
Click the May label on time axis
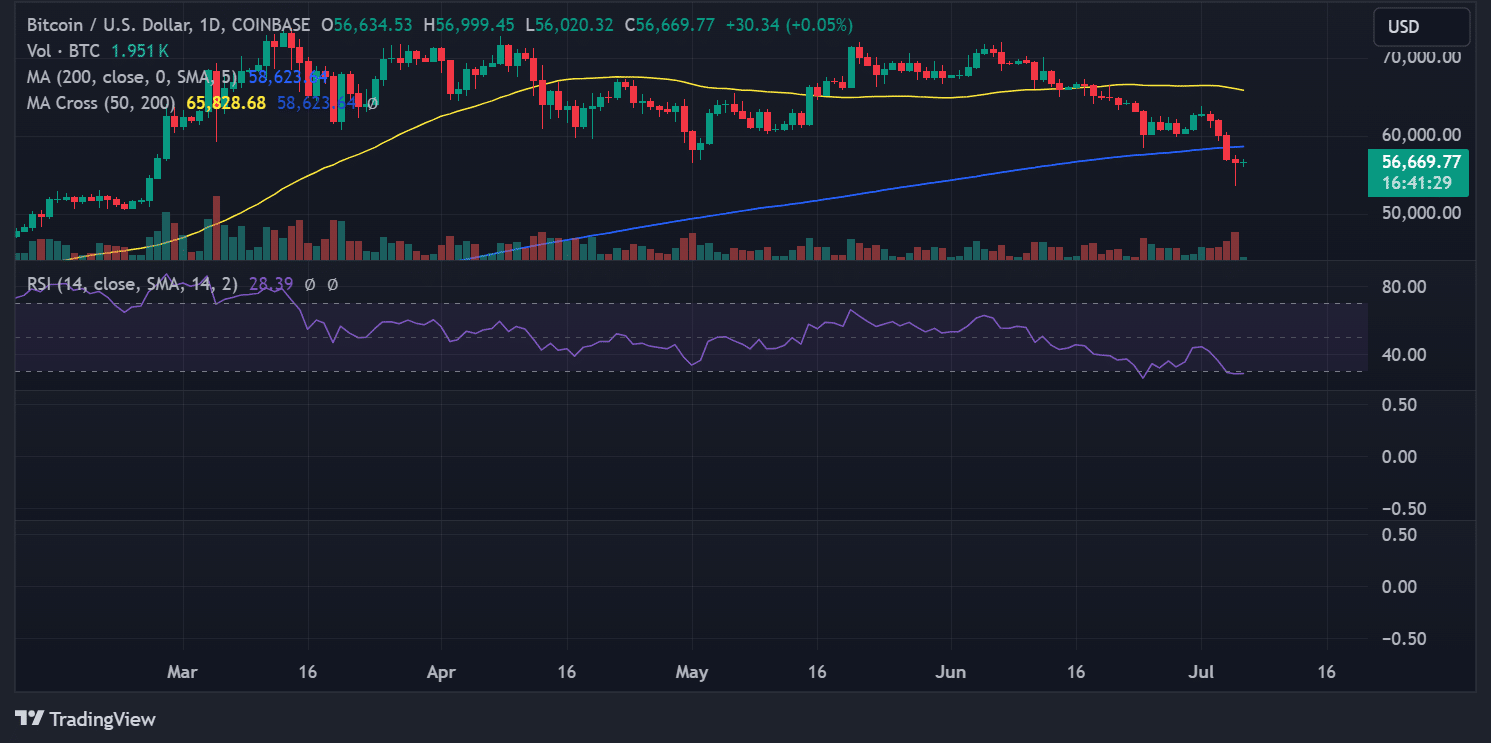691,672
